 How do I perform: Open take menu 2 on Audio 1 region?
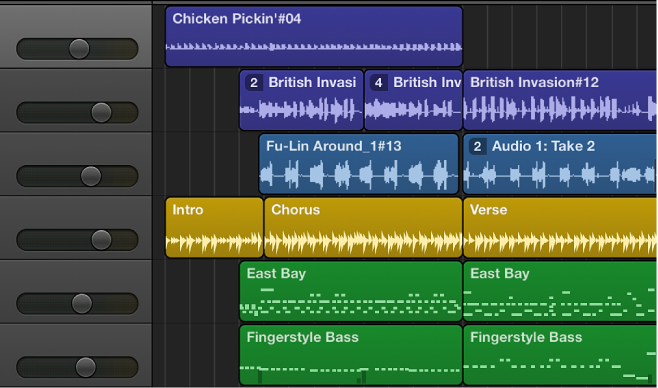[478, 146]
